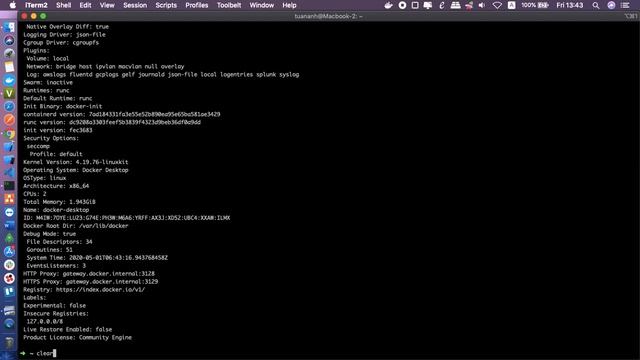Screen dimensions: 640x360
Task: Click the 'HTTP Proxy: gateway.docker.internal:3128' line
Action: coord(89,273)
